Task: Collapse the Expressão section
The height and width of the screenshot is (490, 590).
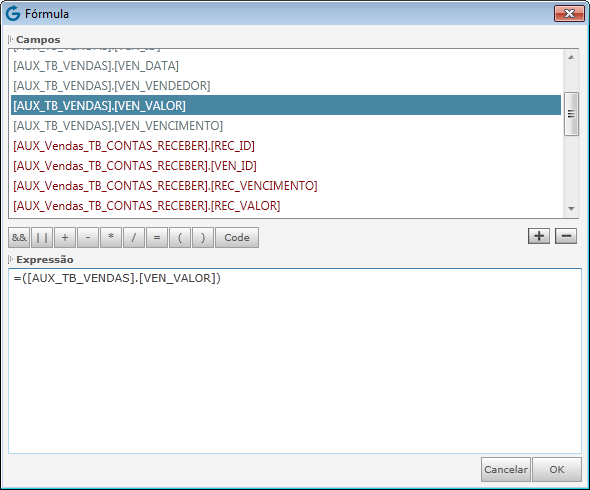Action: point(11,259)
